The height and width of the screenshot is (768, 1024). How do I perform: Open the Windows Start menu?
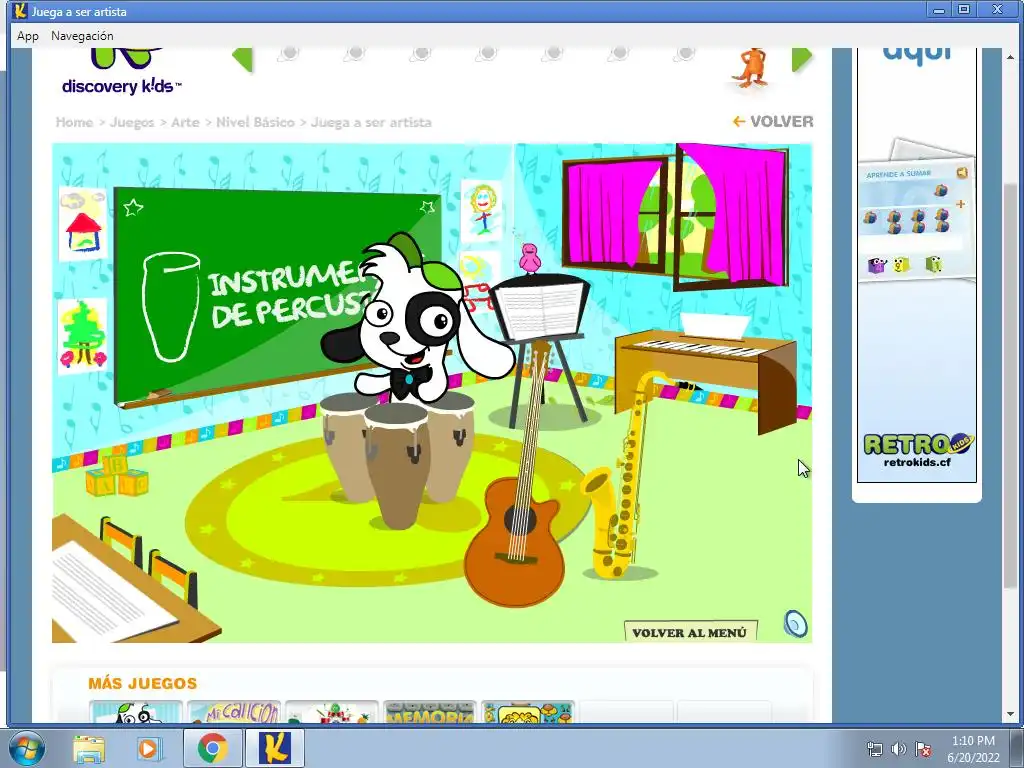click(27, 748)
